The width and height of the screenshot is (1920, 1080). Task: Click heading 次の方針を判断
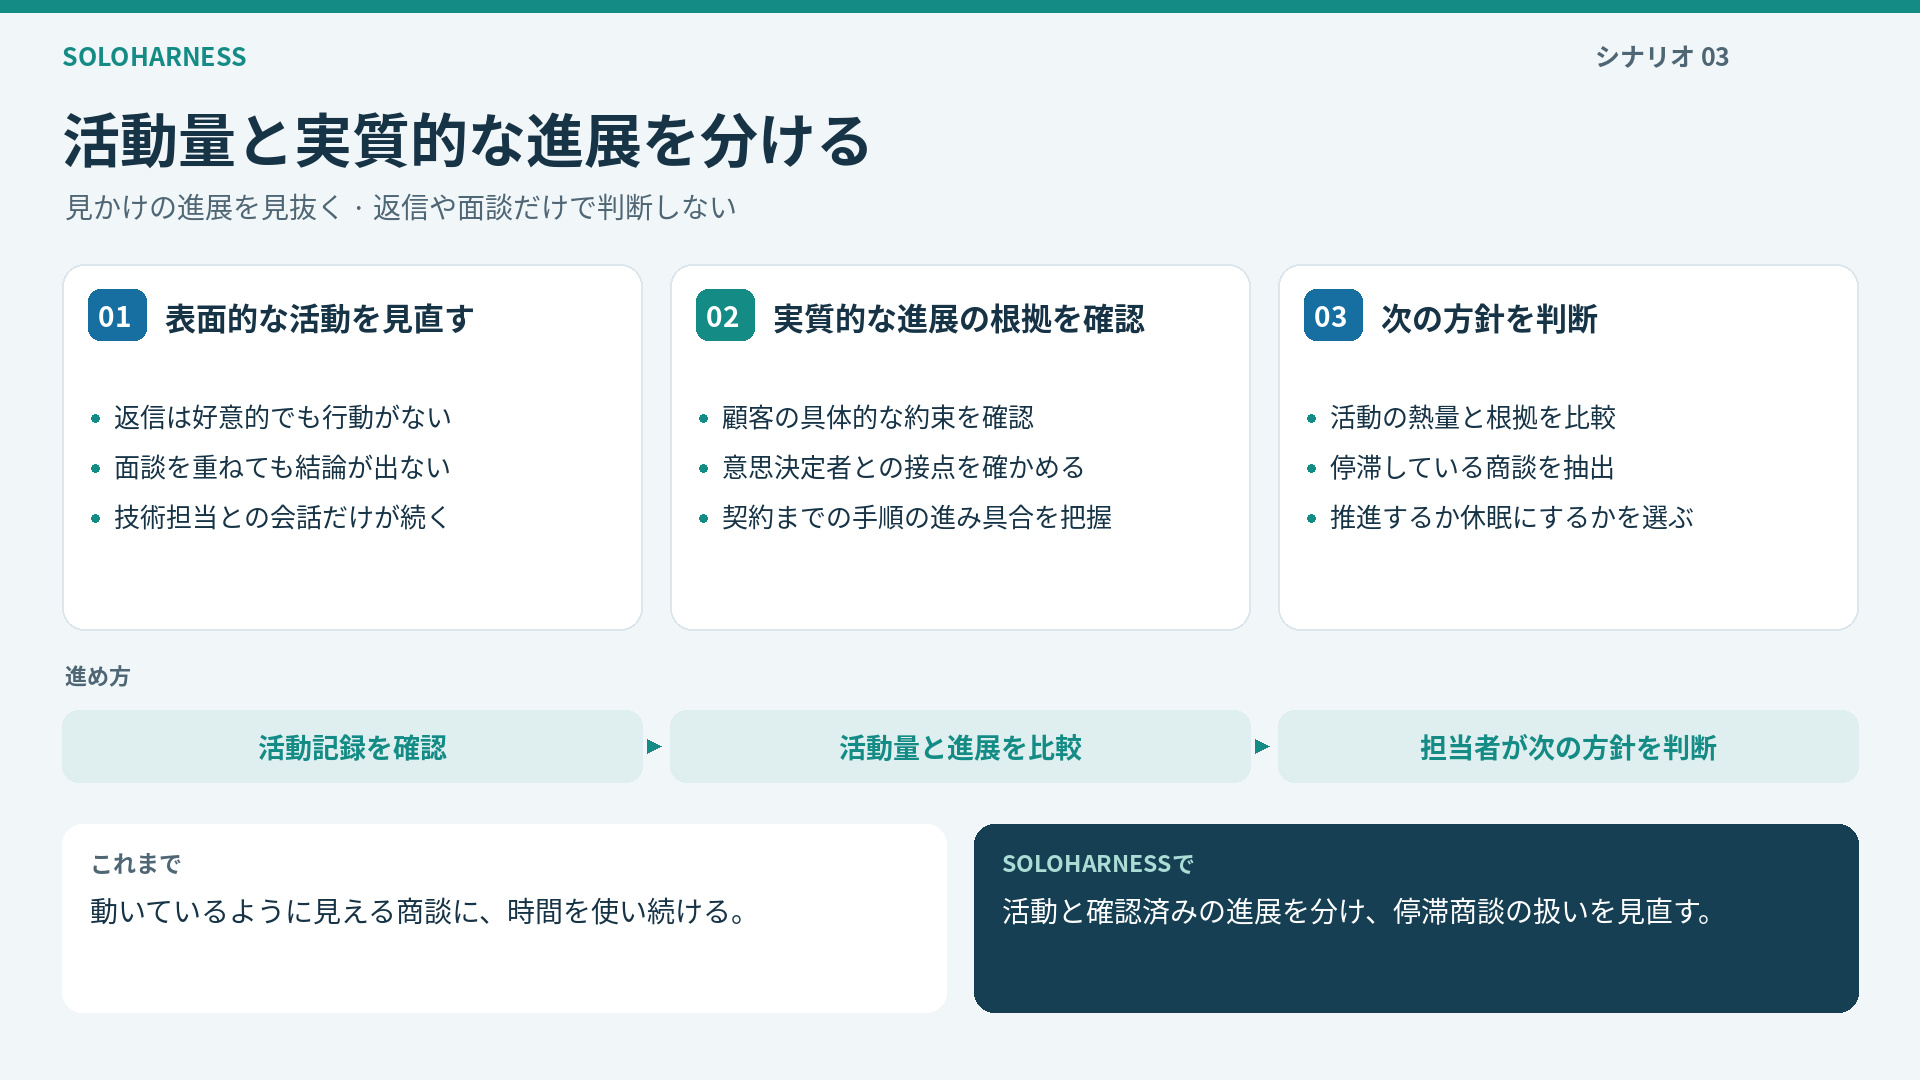(1489, 318)
